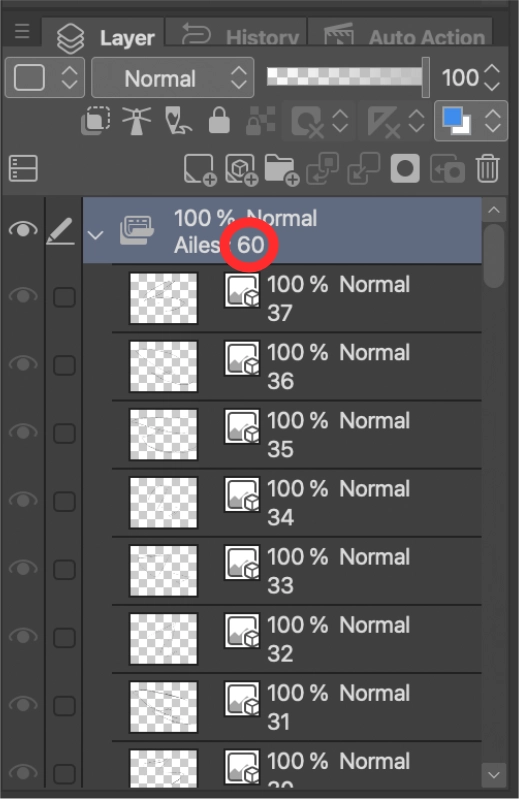The height and width of the screenshot is (799, 519).
Task: Open the layer color swatch dropdown arrows
Action: (x=492, y=121)
